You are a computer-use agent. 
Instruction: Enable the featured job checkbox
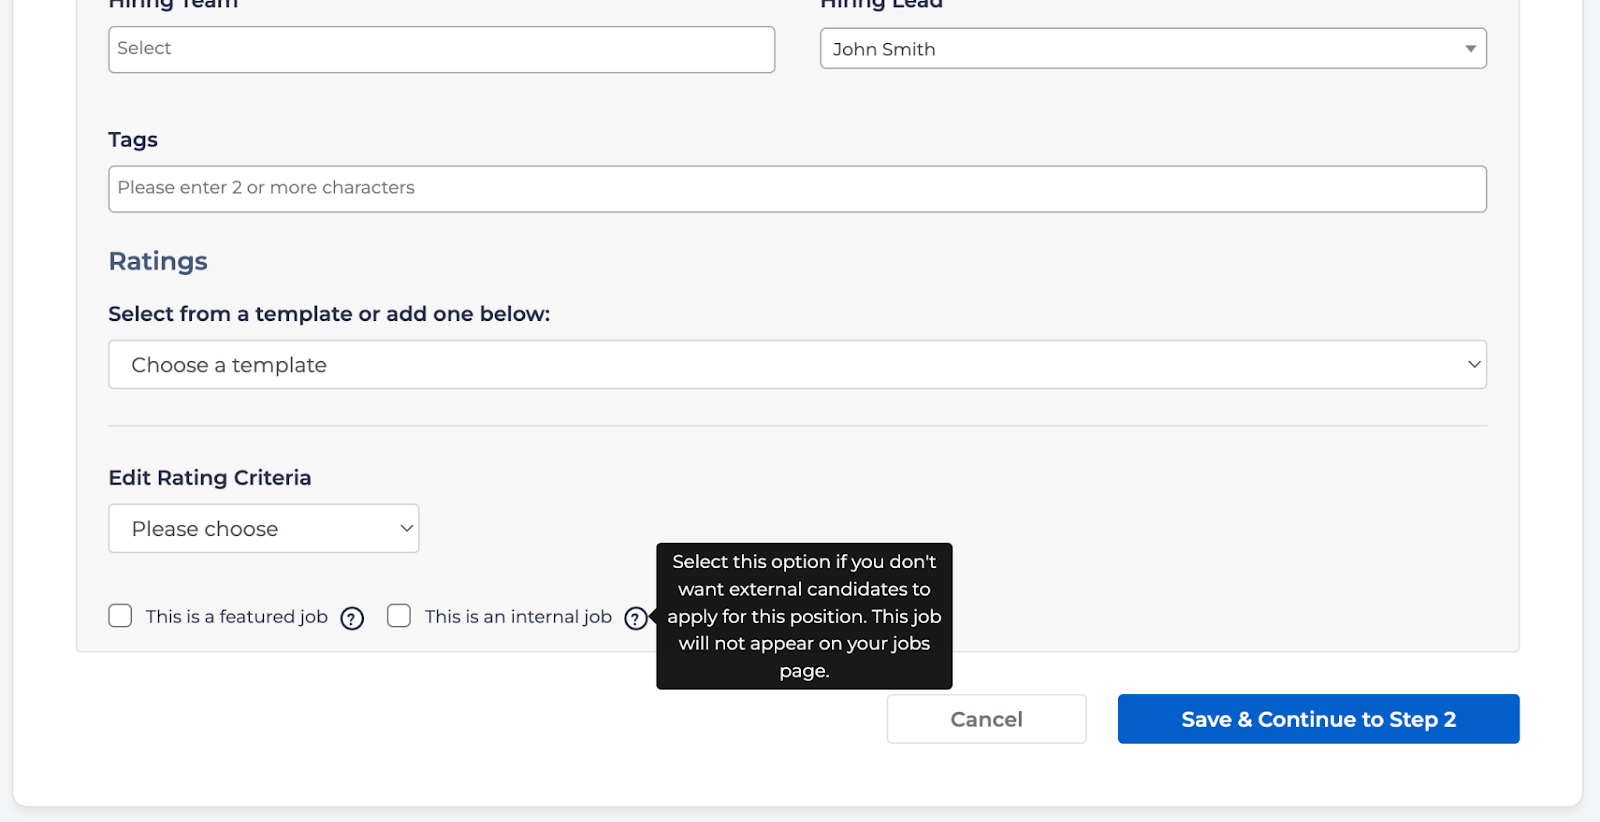[x=120, y=616]
